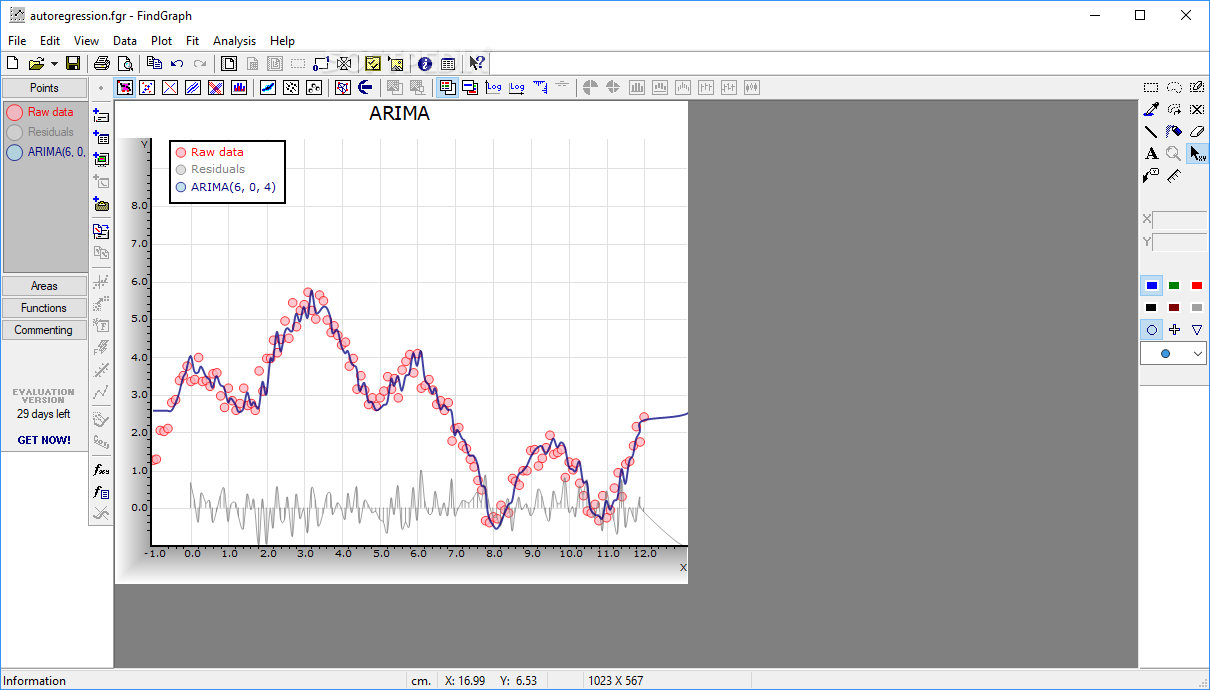Open the Data menu

(125, 41)
